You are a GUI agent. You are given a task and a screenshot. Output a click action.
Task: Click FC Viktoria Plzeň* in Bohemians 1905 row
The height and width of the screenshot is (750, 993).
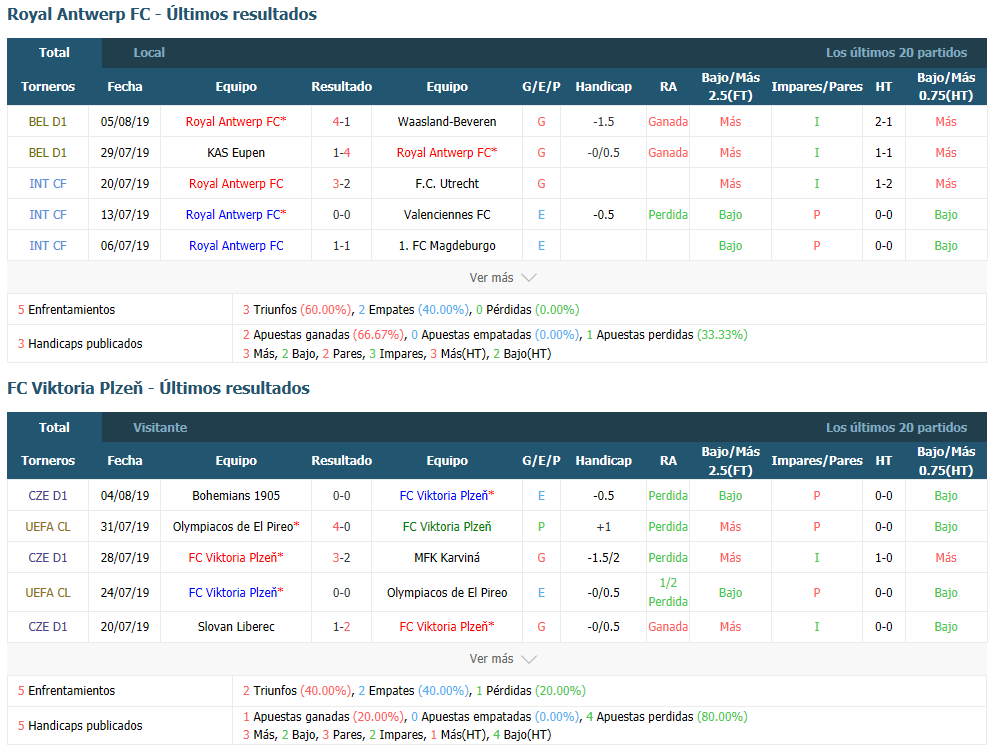click(x=447, y=496)
